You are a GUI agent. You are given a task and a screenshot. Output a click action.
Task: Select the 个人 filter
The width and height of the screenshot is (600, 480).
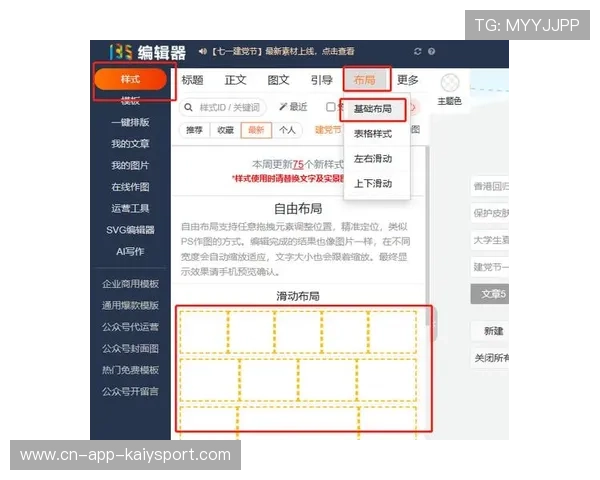[x=287, y=130]
